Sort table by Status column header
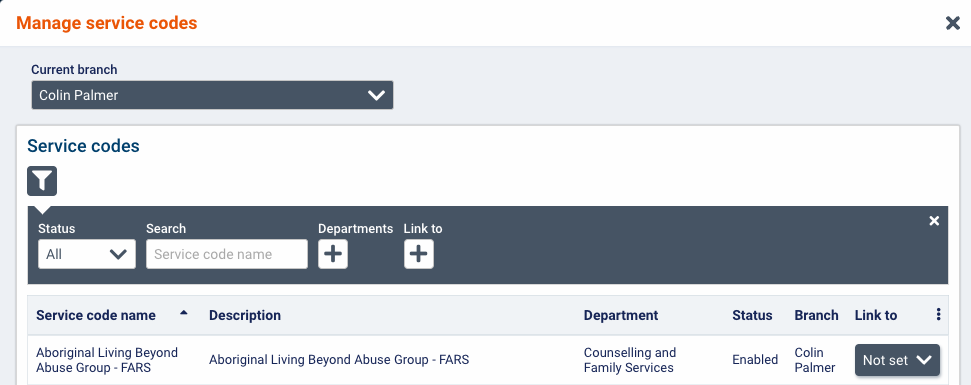Image resolution: width=971 pixels, height=385 pixels. (x=752, y=315)
